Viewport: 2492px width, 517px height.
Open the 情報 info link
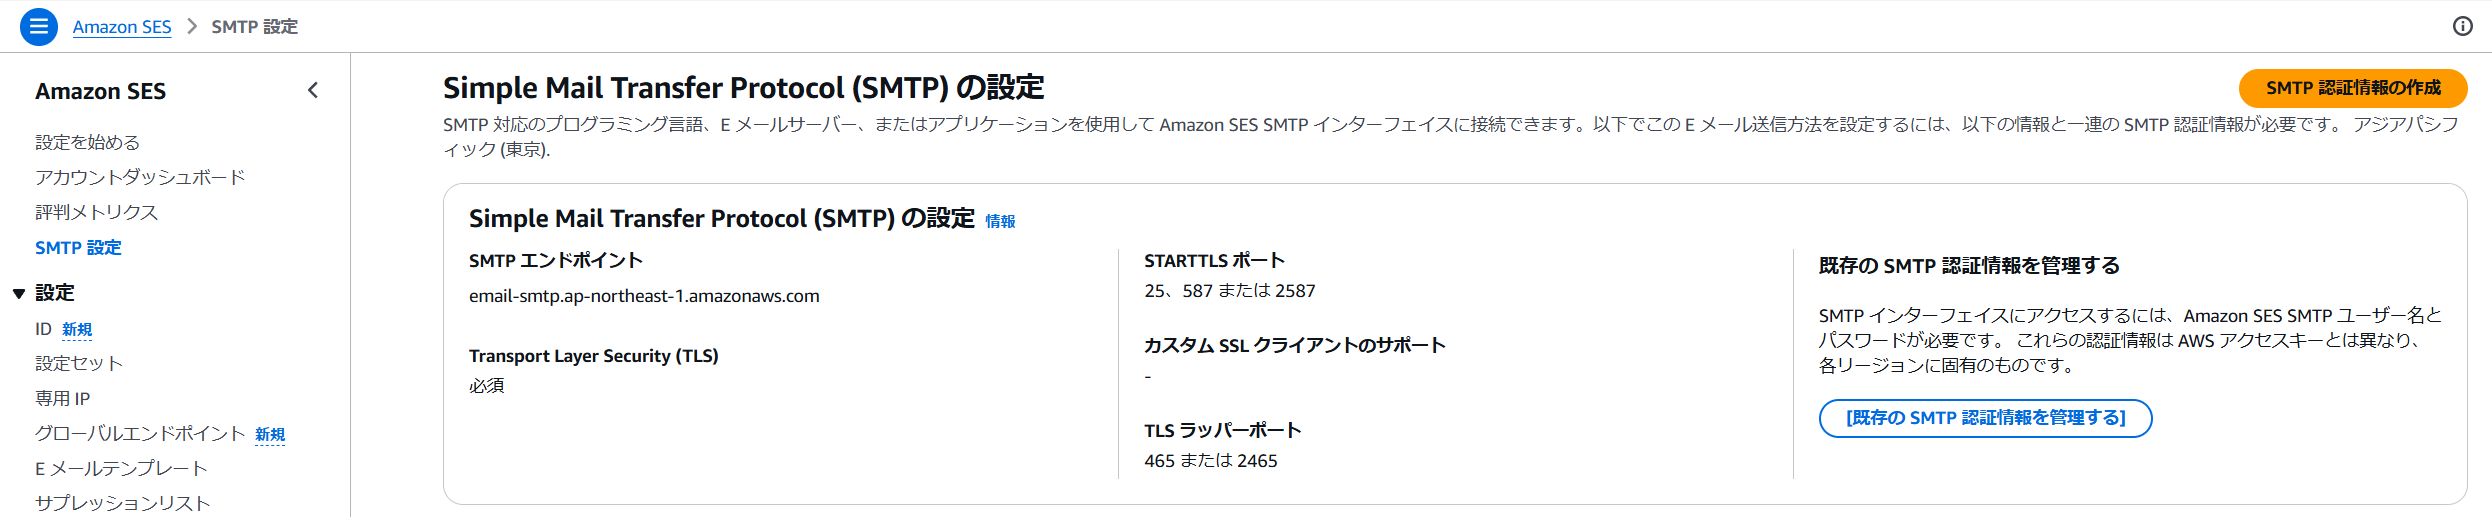click(1000, 222)
